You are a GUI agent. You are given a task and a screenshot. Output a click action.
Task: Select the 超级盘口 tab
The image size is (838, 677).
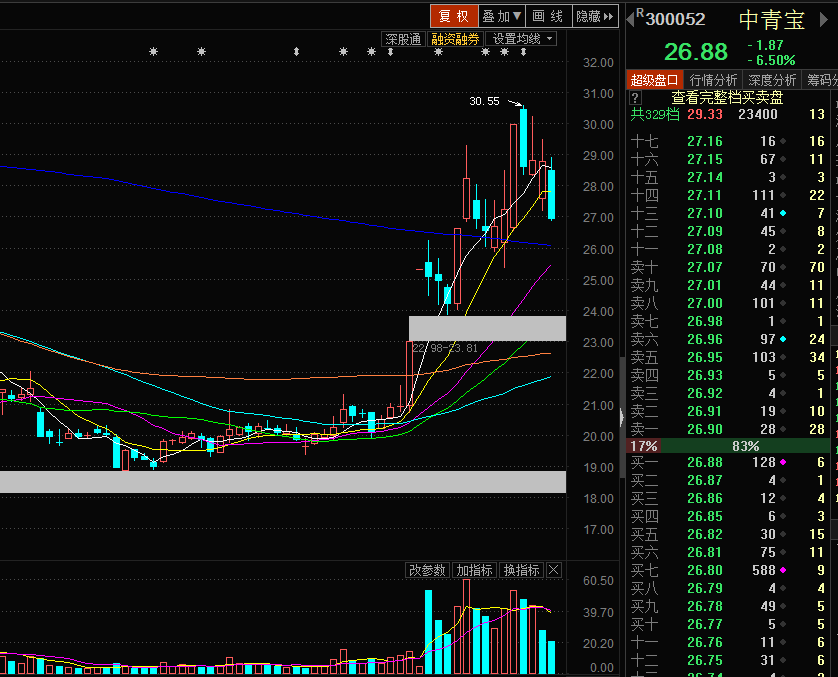654,80
